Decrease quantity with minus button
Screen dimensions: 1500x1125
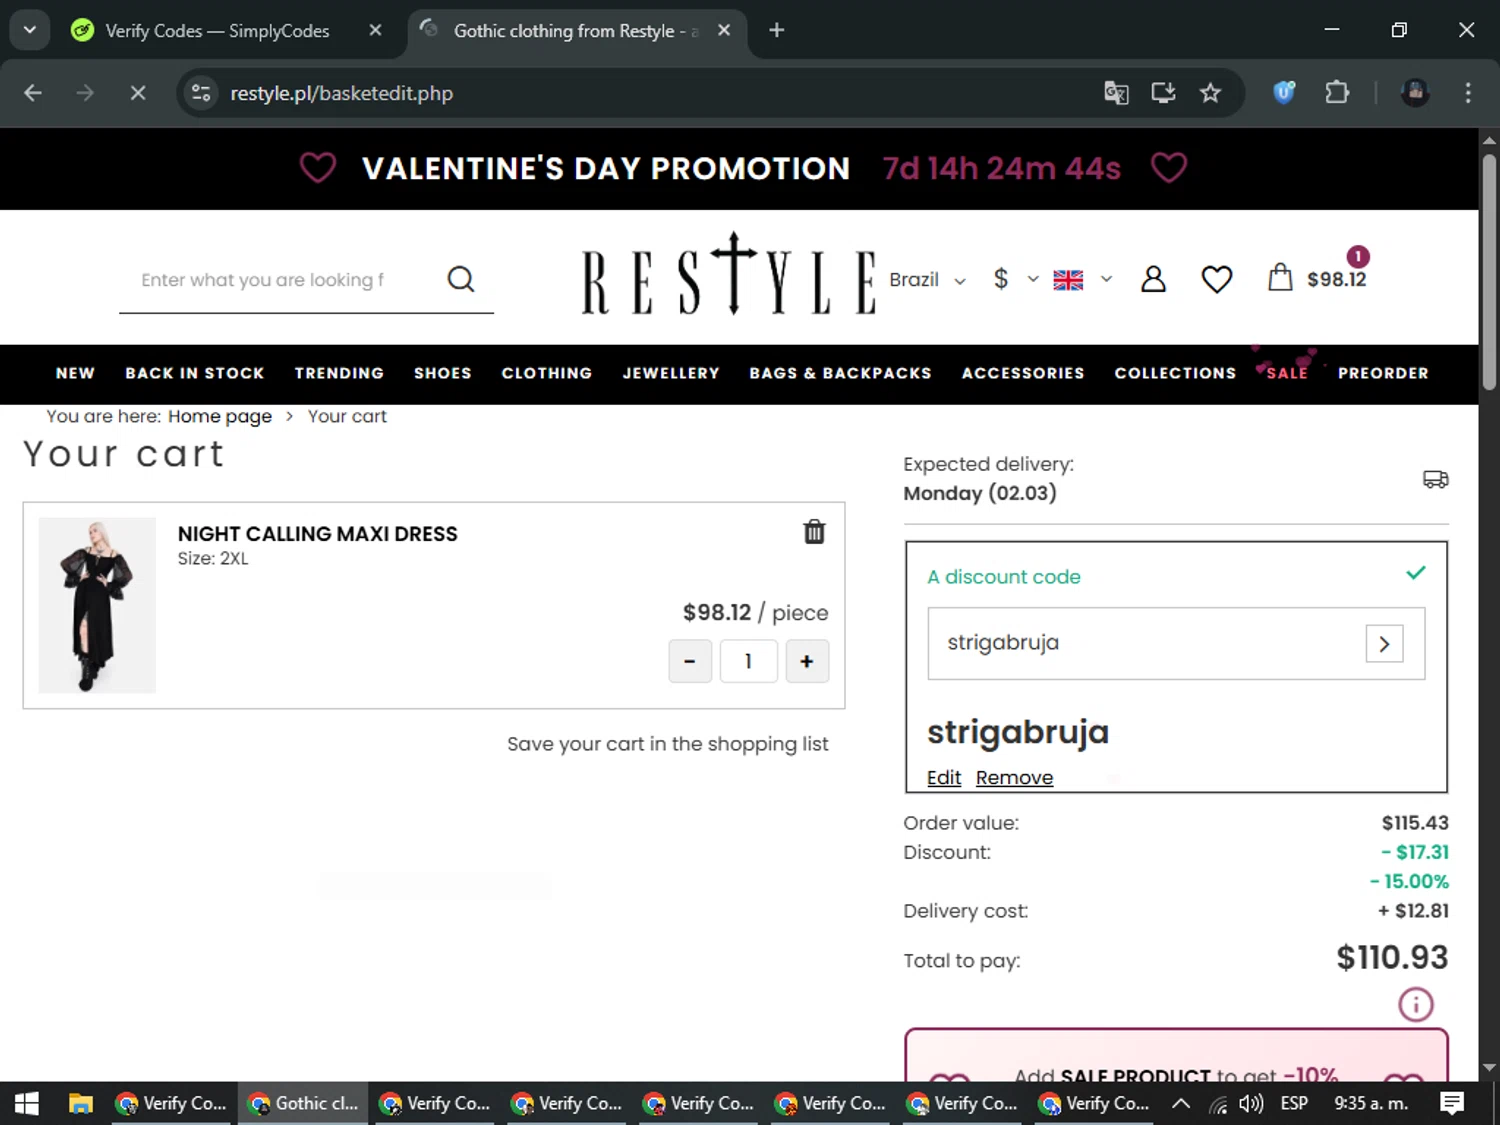point(690,661)
